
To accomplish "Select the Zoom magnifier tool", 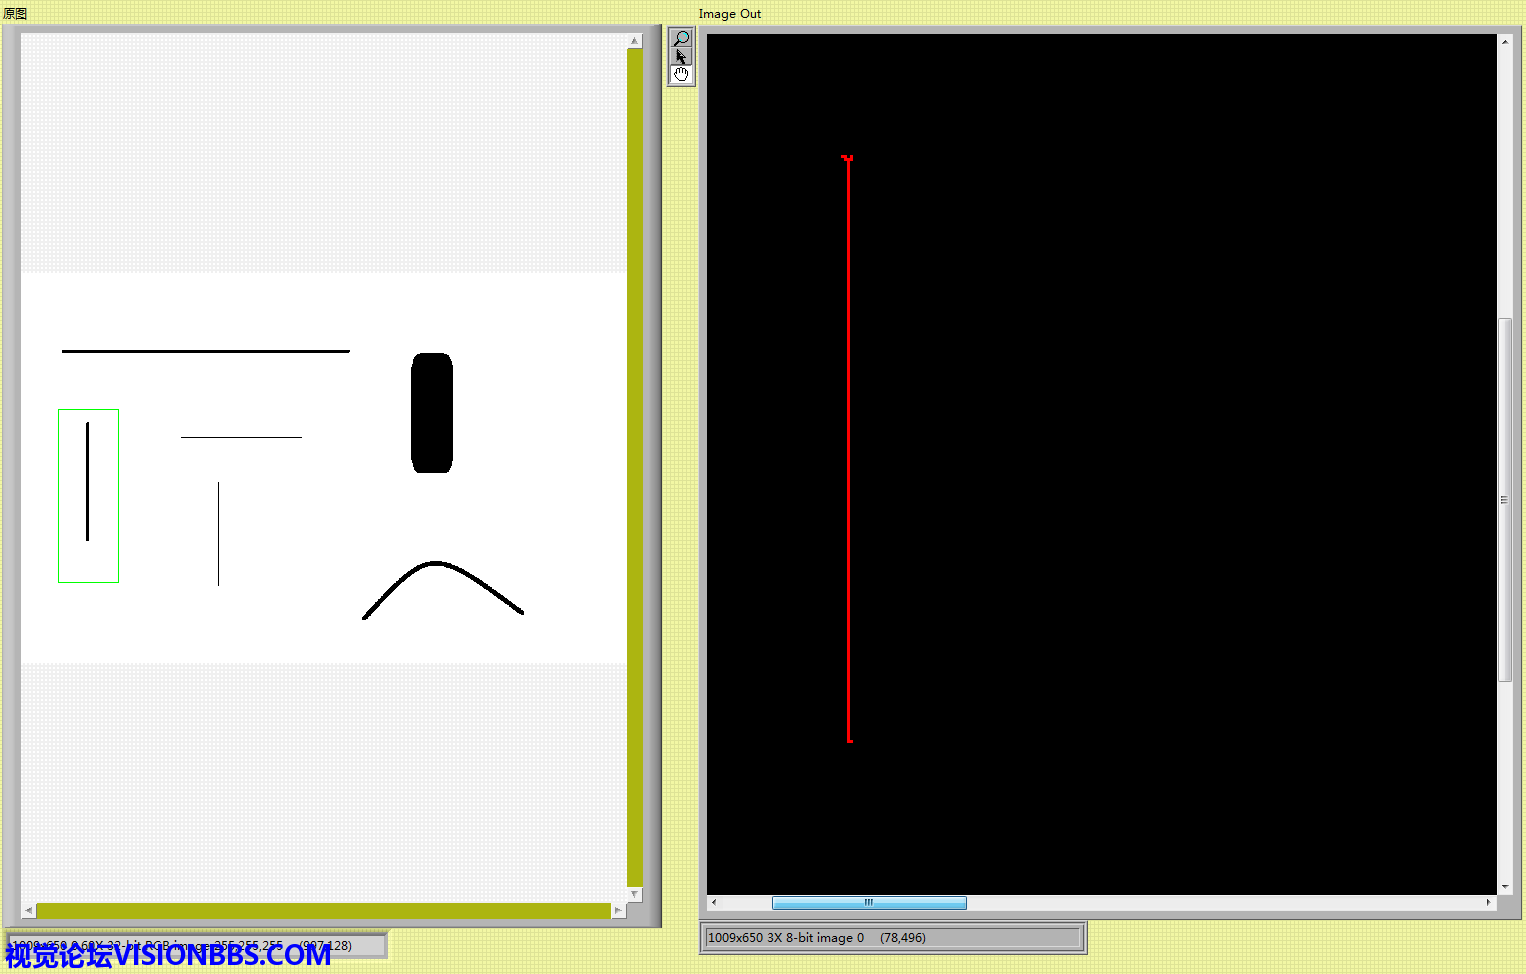I will tap(681, 39).
